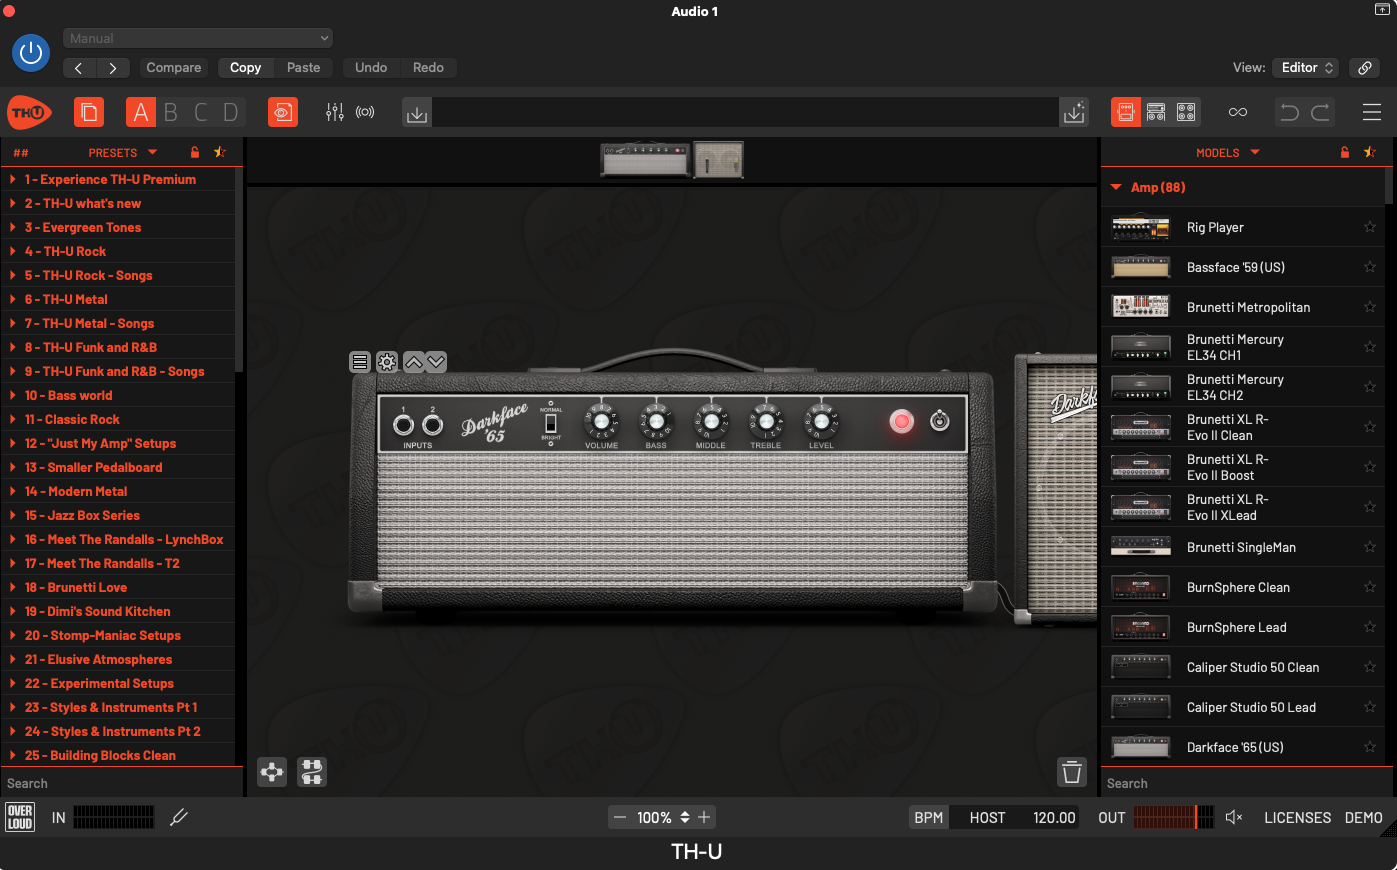Select the BurnSphere Clean amp model
Viewport: 1397px width, 870px height.
[x=1243, y=587]
